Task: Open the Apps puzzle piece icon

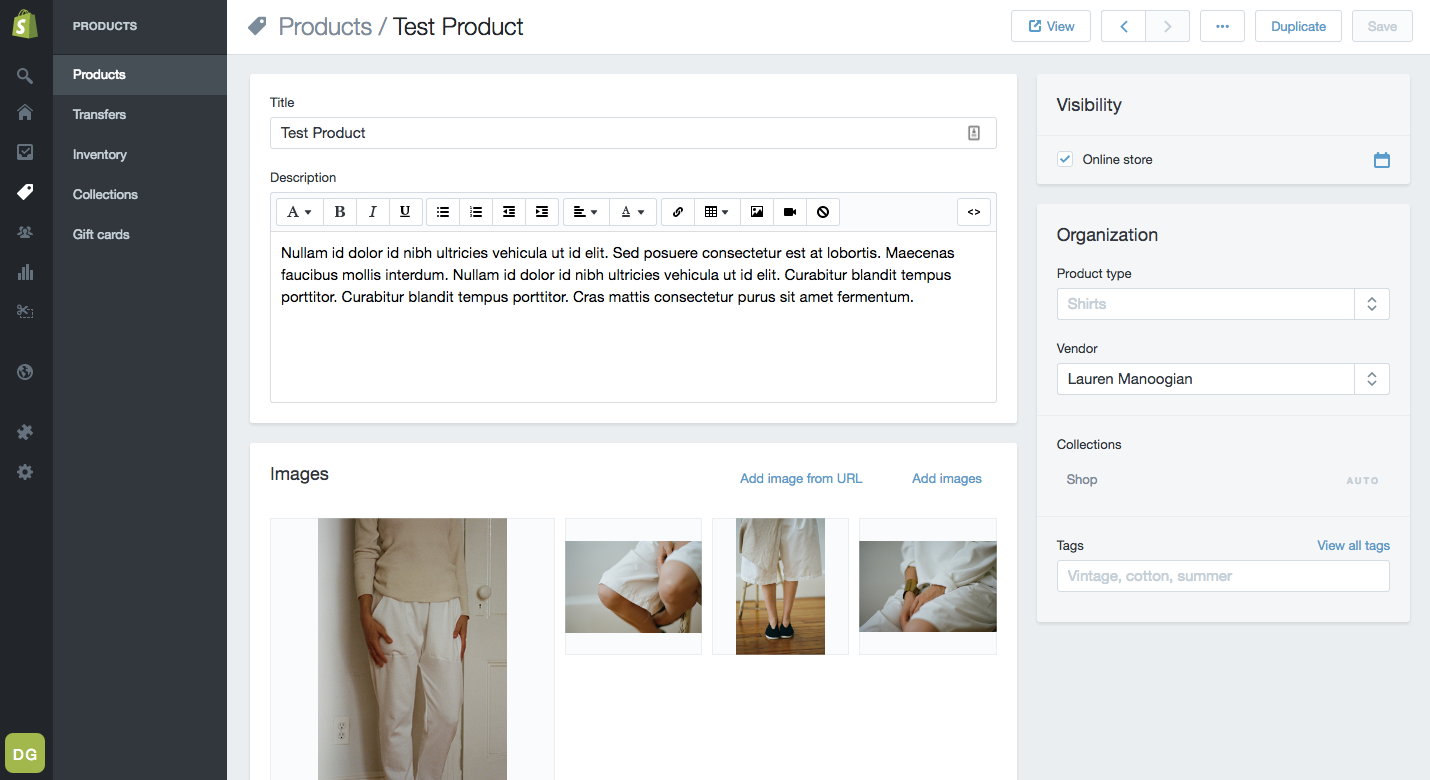Action: [x=25, y=432]
